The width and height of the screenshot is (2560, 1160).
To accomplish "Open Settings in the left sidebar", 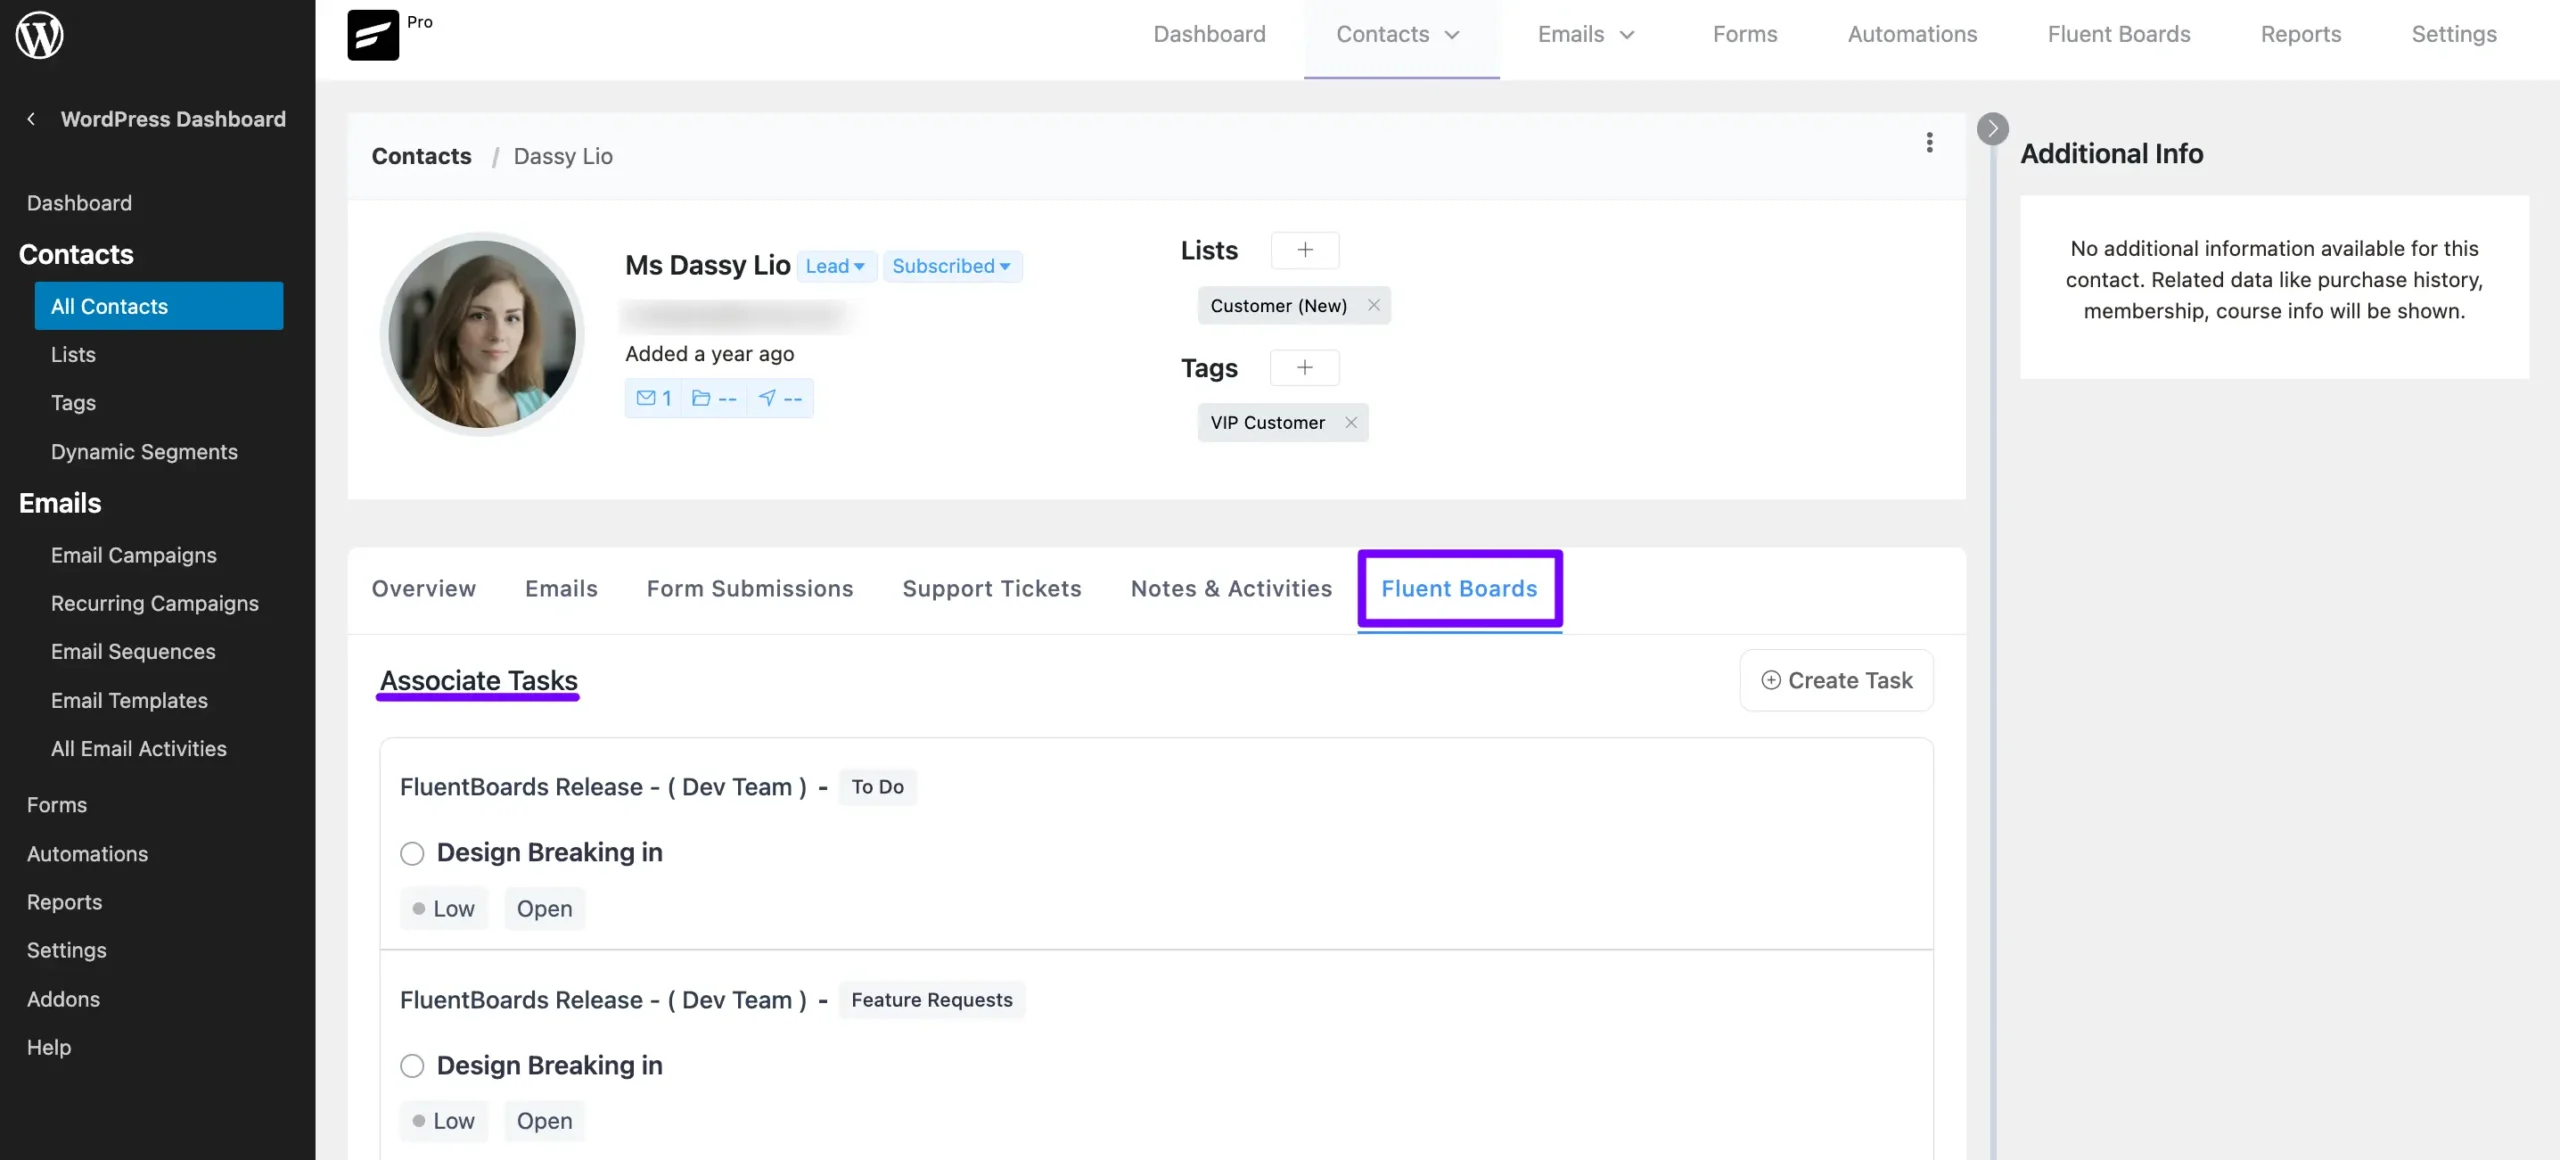I will point(66,951).
